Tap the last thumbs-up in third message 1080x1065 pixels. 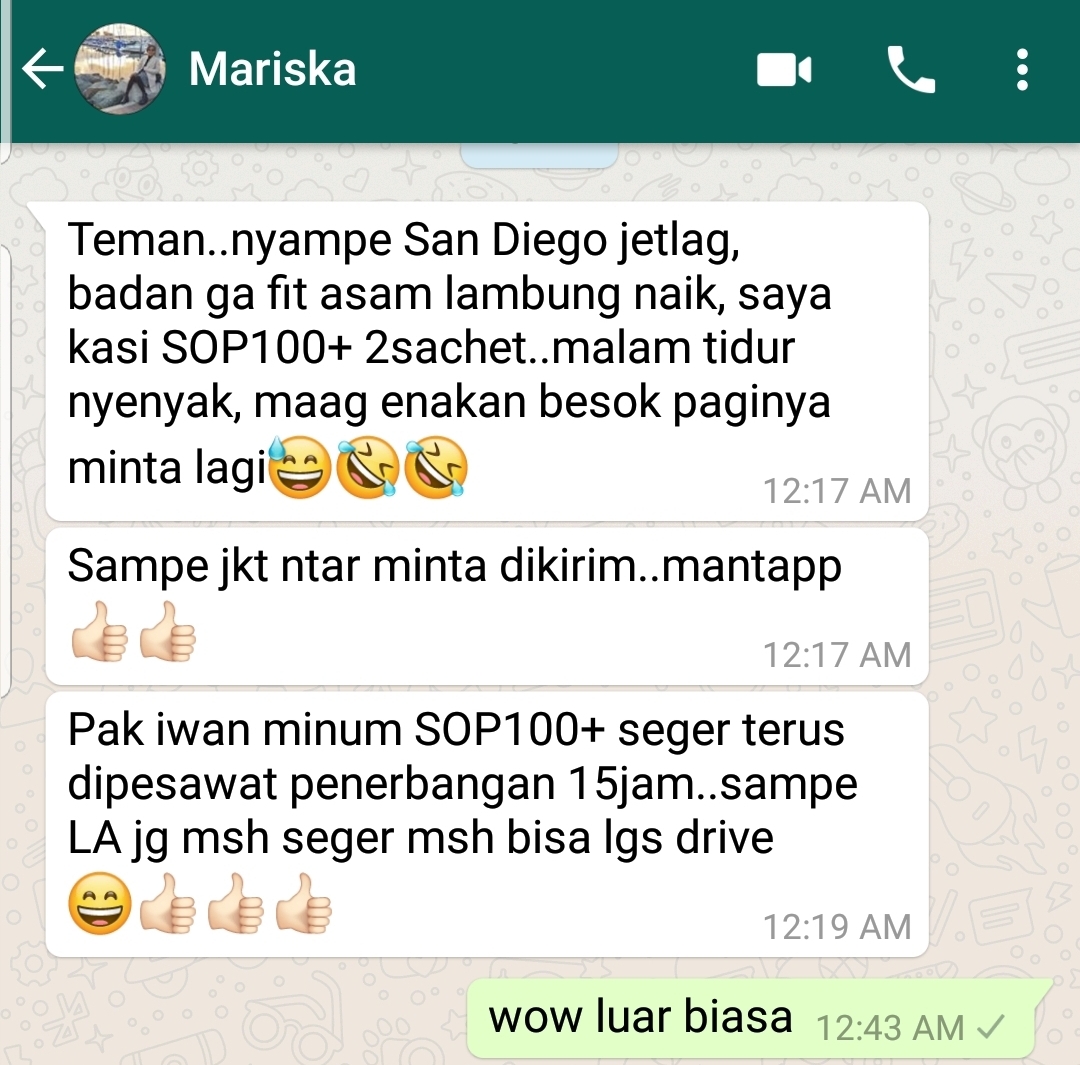coord(304,903)
